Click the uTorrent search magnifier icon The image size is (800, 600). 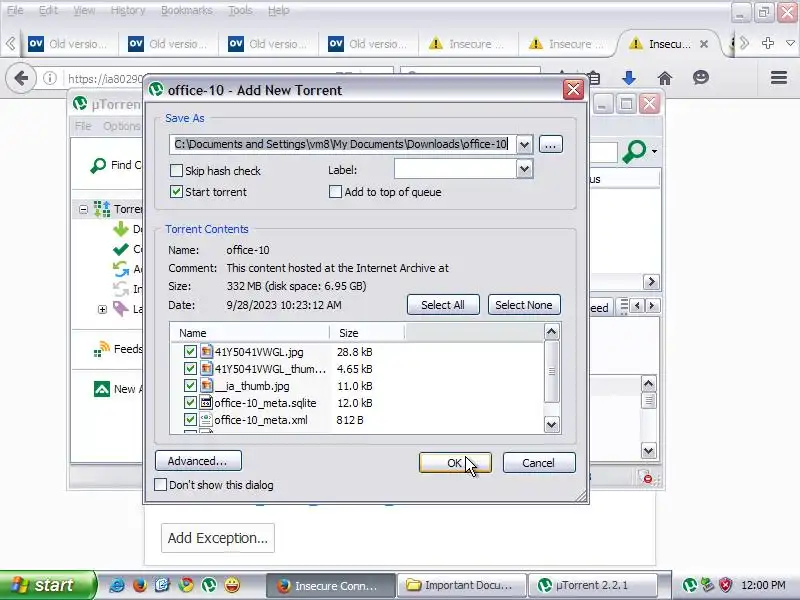[634, 152]
